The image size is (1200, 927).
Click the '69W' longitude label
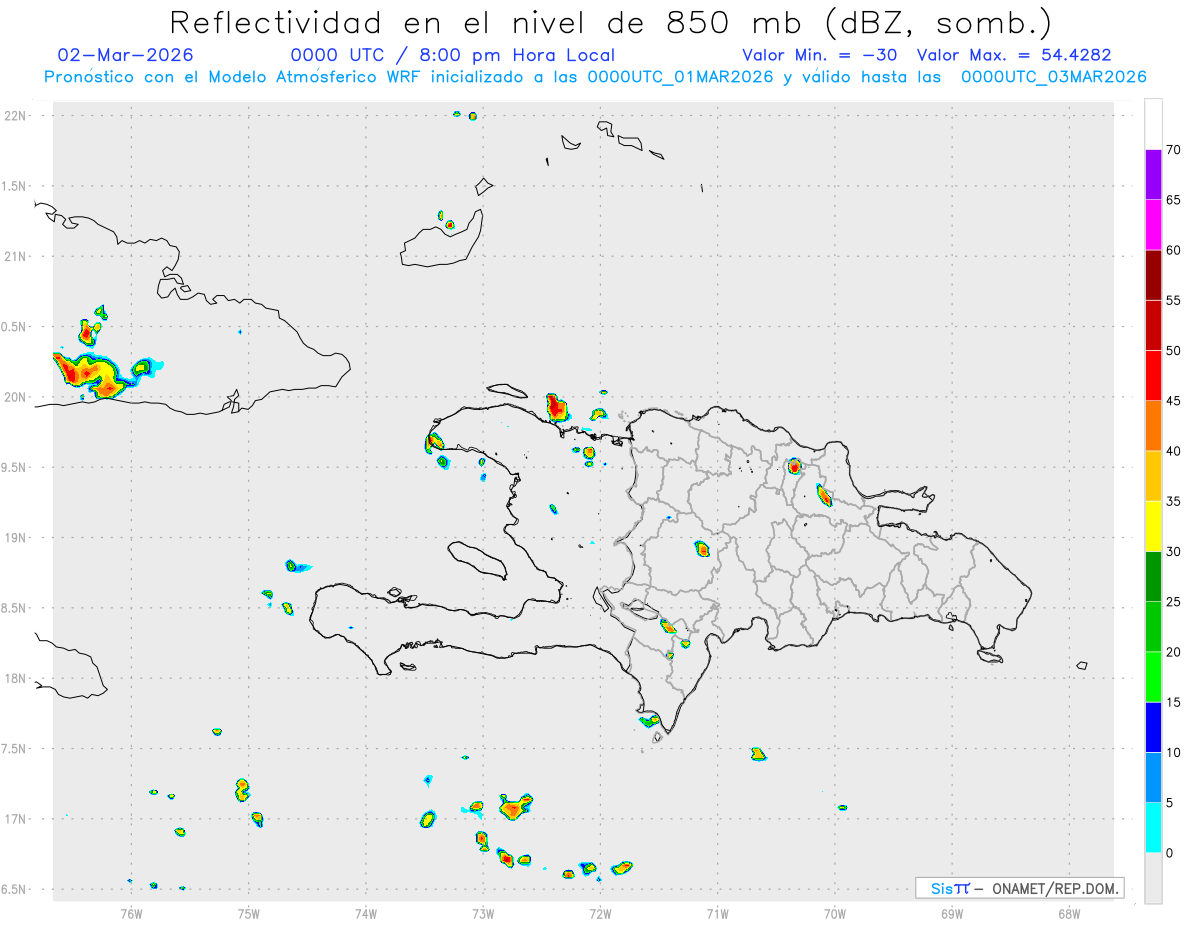tap(952, 912)
